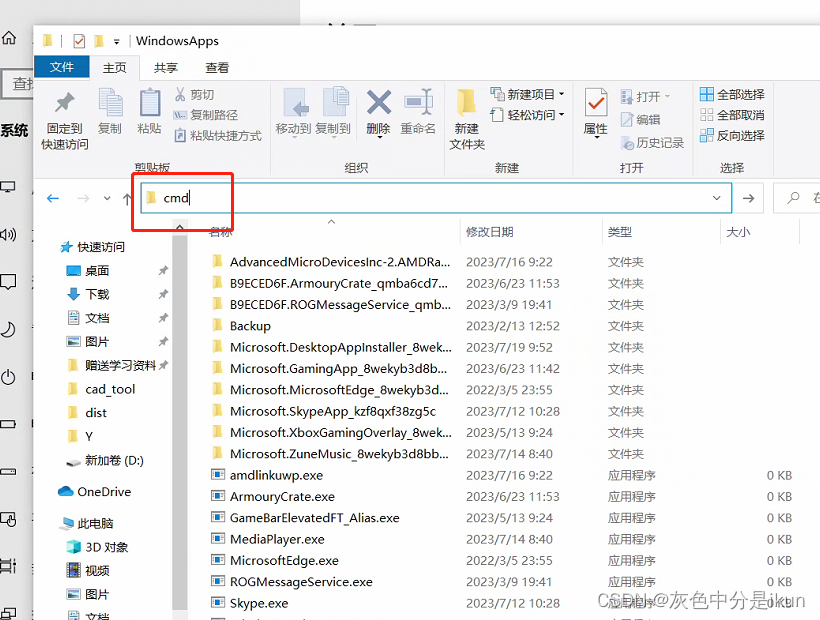The image size is (820, 620).
Task: Open the Easy Access (轻松访问) dropdown
Action: pos(528,115)
